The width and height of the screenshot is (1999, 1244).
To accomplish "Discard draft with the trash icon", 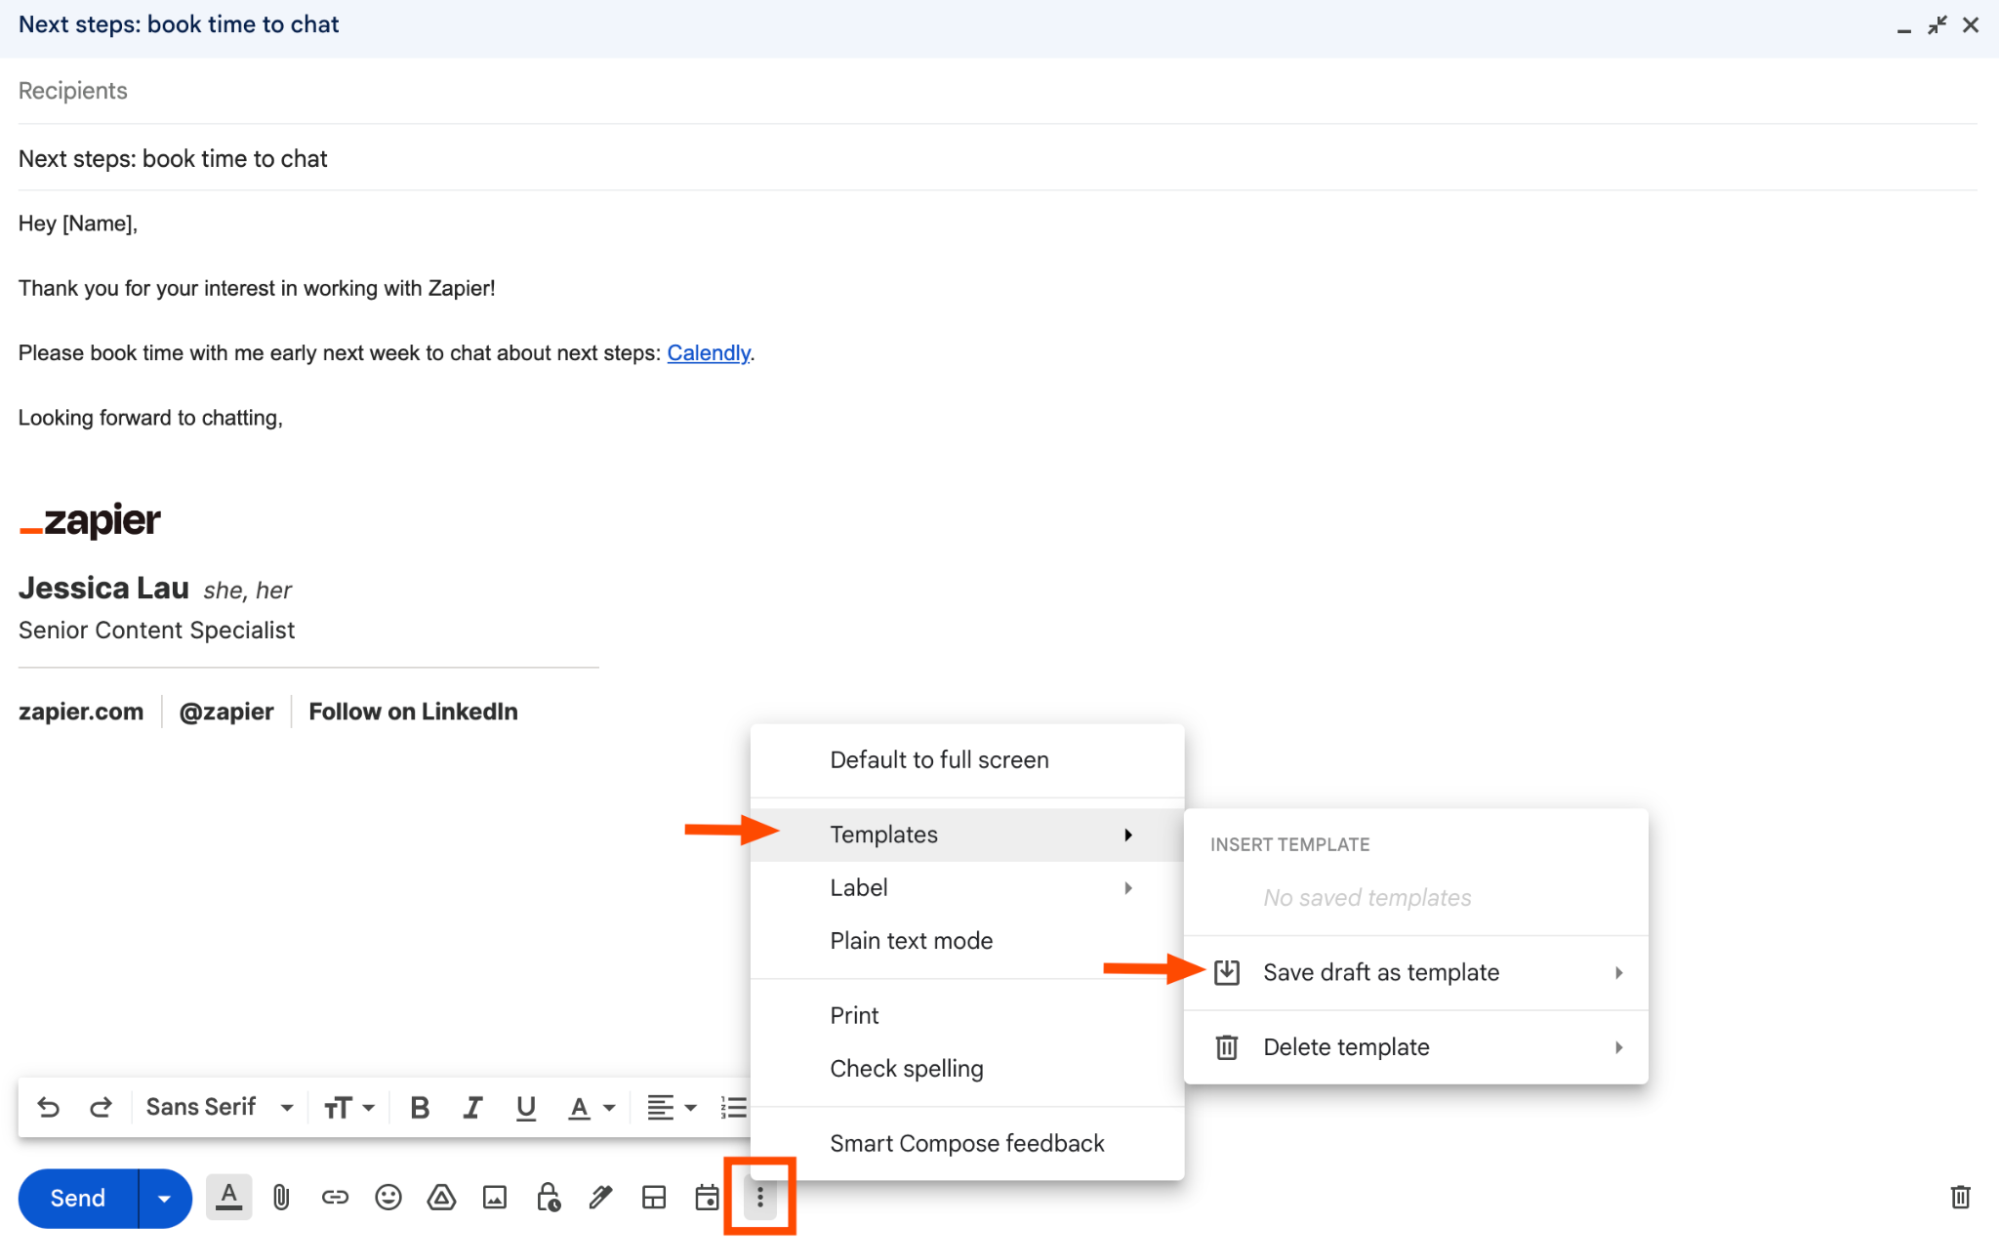I will pyautogui.click(x=1960, y=1197).
